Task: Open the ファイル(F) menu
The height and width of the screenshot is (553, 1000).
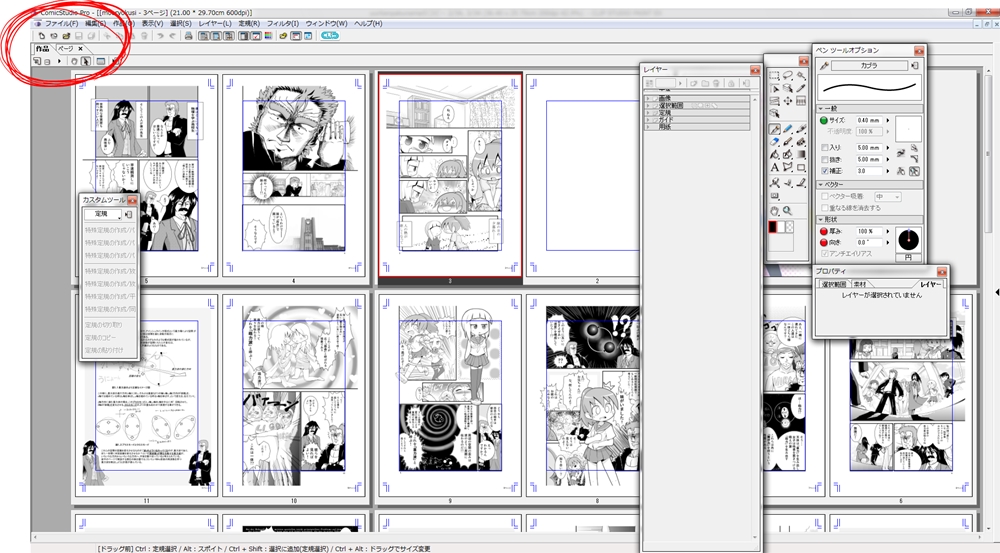Action: pyautogui.click(x=61, y=24)
